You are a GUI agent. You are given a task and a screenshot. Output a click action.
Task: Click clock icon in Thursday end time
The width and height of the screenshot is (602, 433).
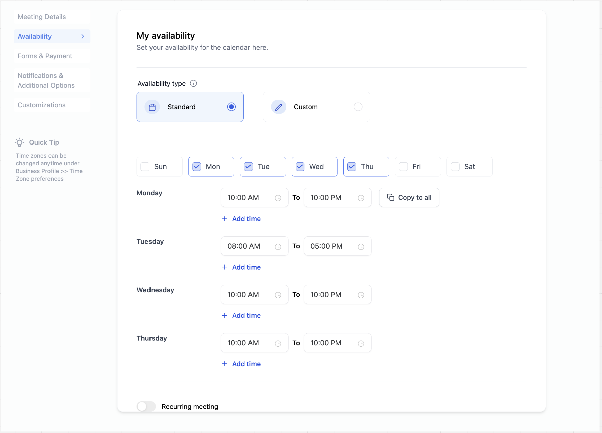coord(361,344)
